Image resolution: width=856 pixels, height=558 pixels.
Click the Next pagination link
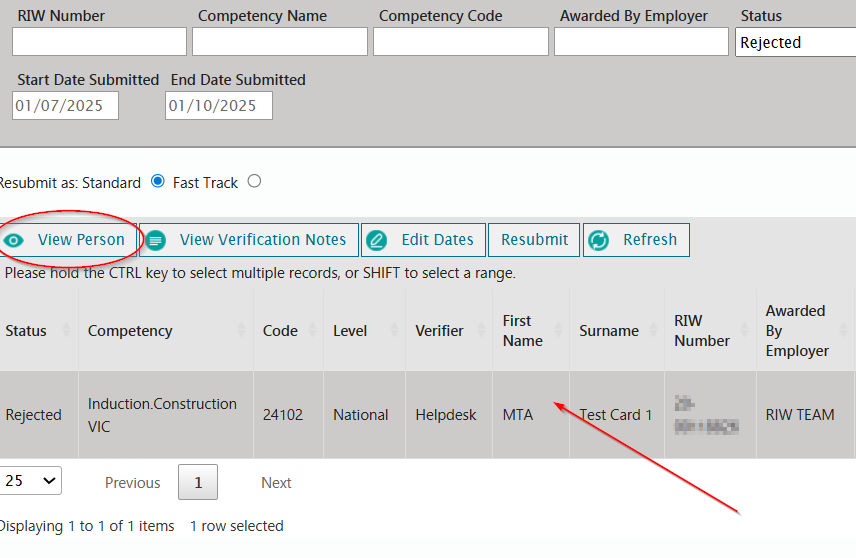point(276,483)
